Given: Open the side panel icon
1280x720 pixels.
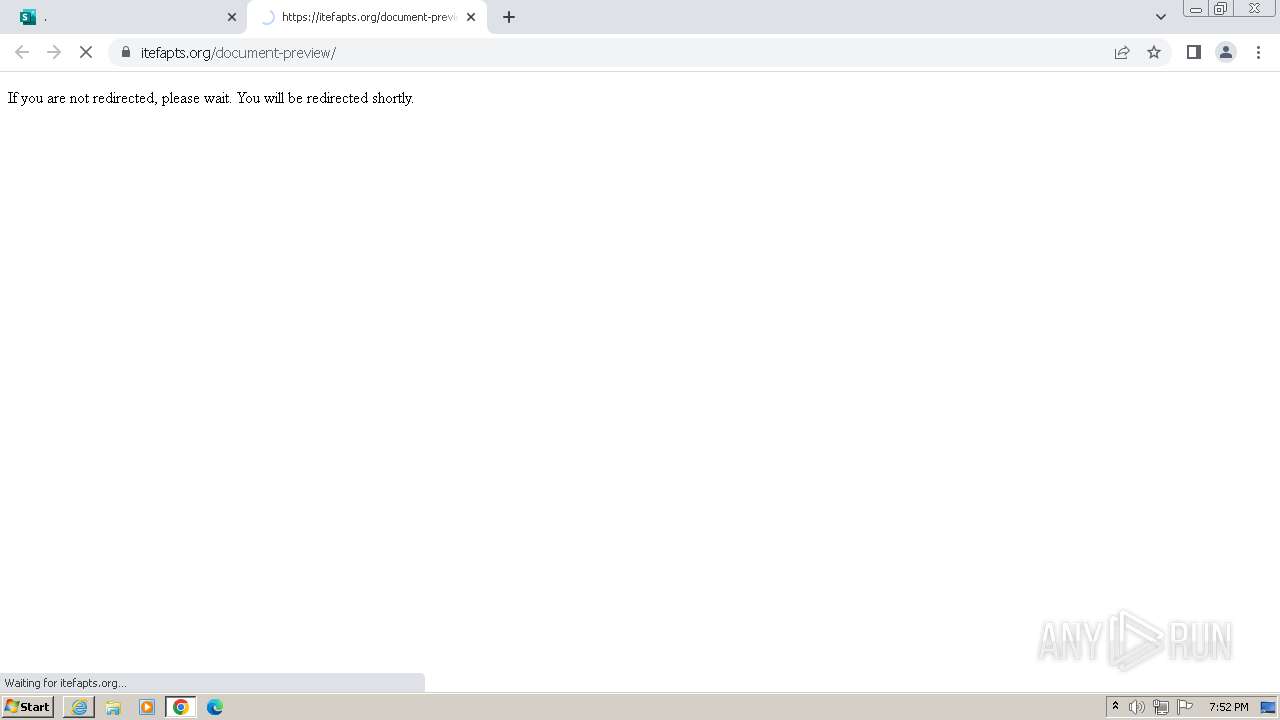Looking at the screenshot, I should [1193, 52].
